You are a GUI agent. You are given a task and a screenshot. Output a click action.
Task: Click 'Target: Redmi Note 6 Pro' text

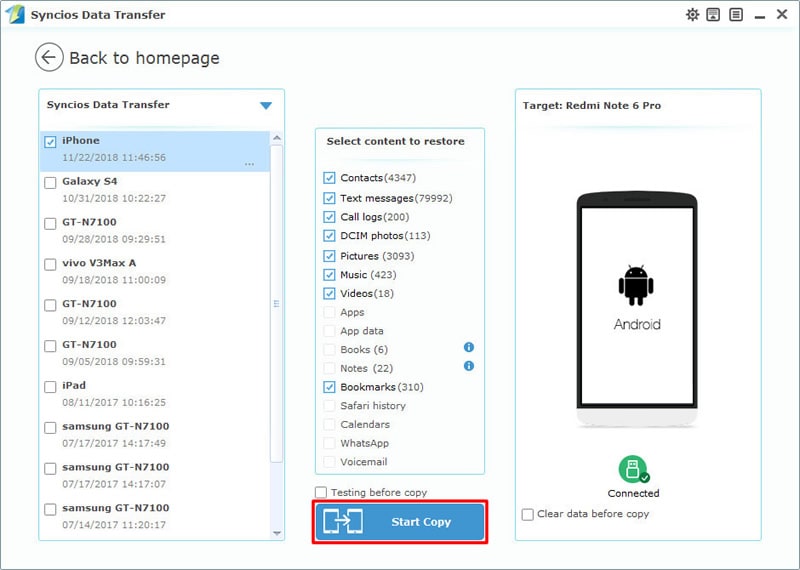click(x=591, y=106)
